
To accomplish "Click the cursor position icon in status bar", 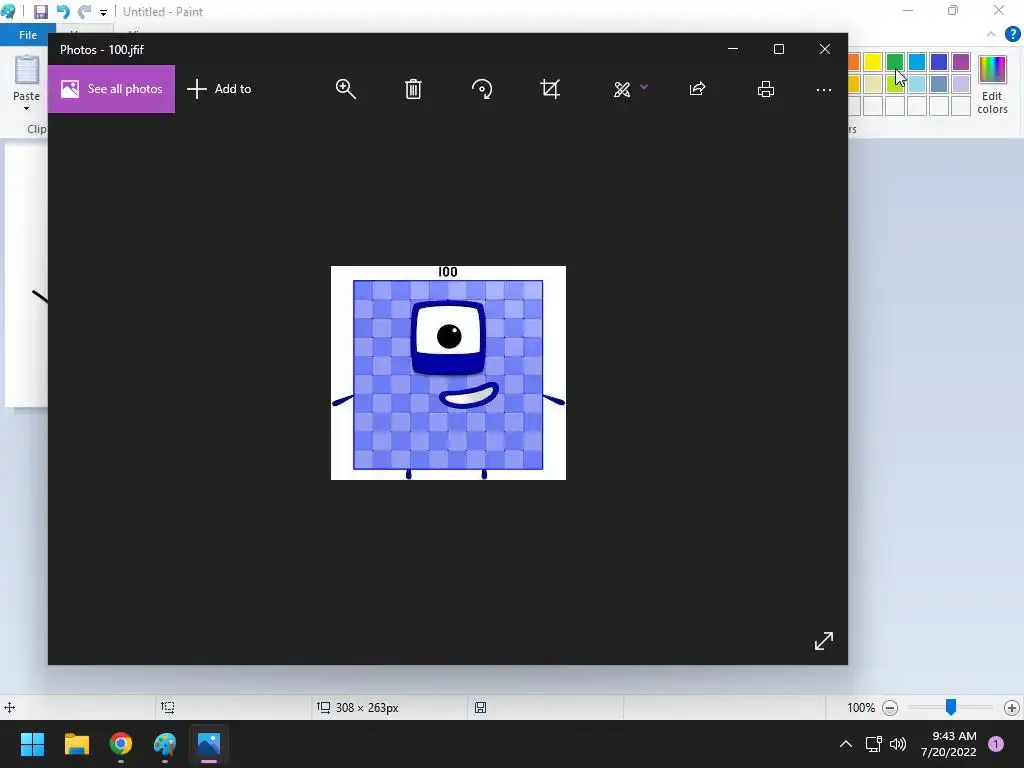I will point(10,707).
